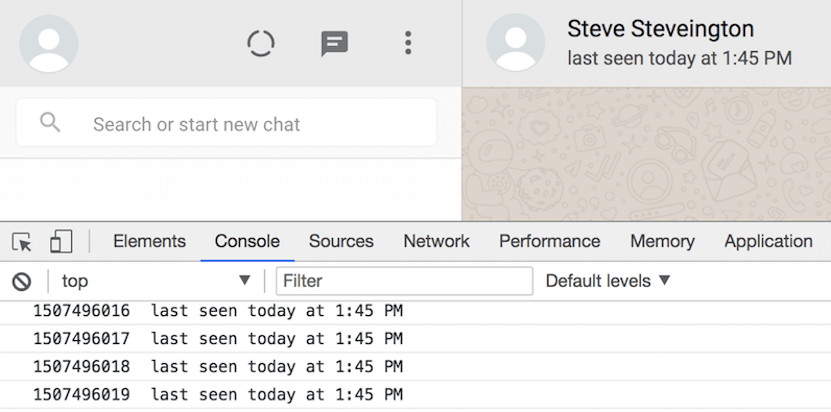Open the top context dropdown

(156, 281)
